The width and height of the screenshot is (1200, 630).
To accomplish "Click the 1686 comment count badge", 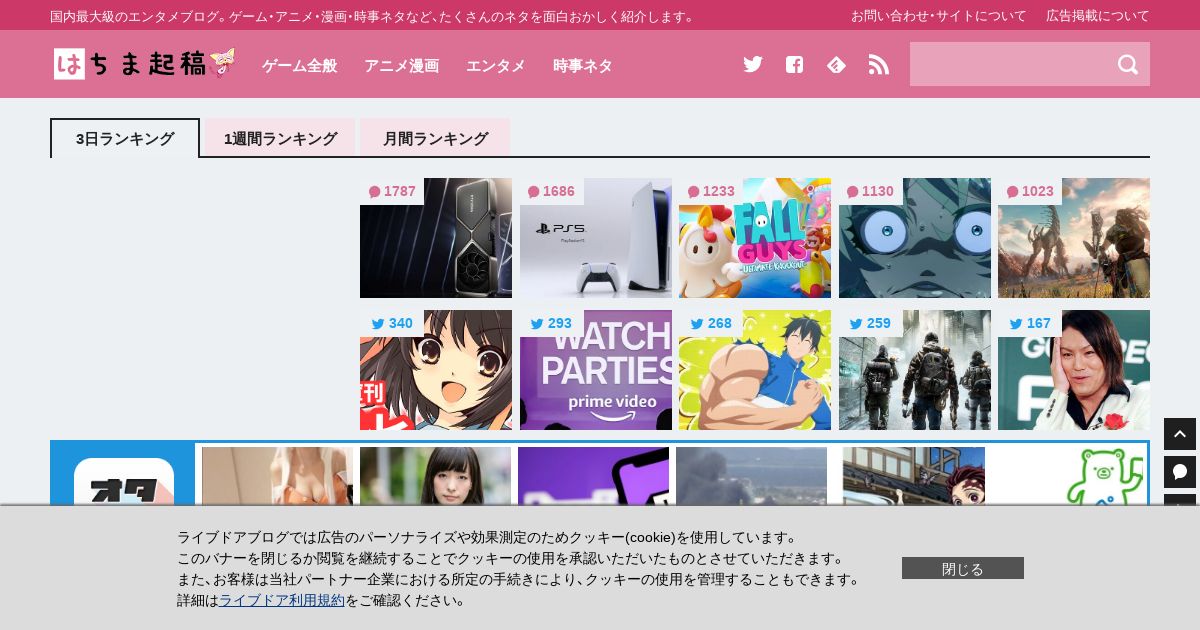I will tap(552, 191).
